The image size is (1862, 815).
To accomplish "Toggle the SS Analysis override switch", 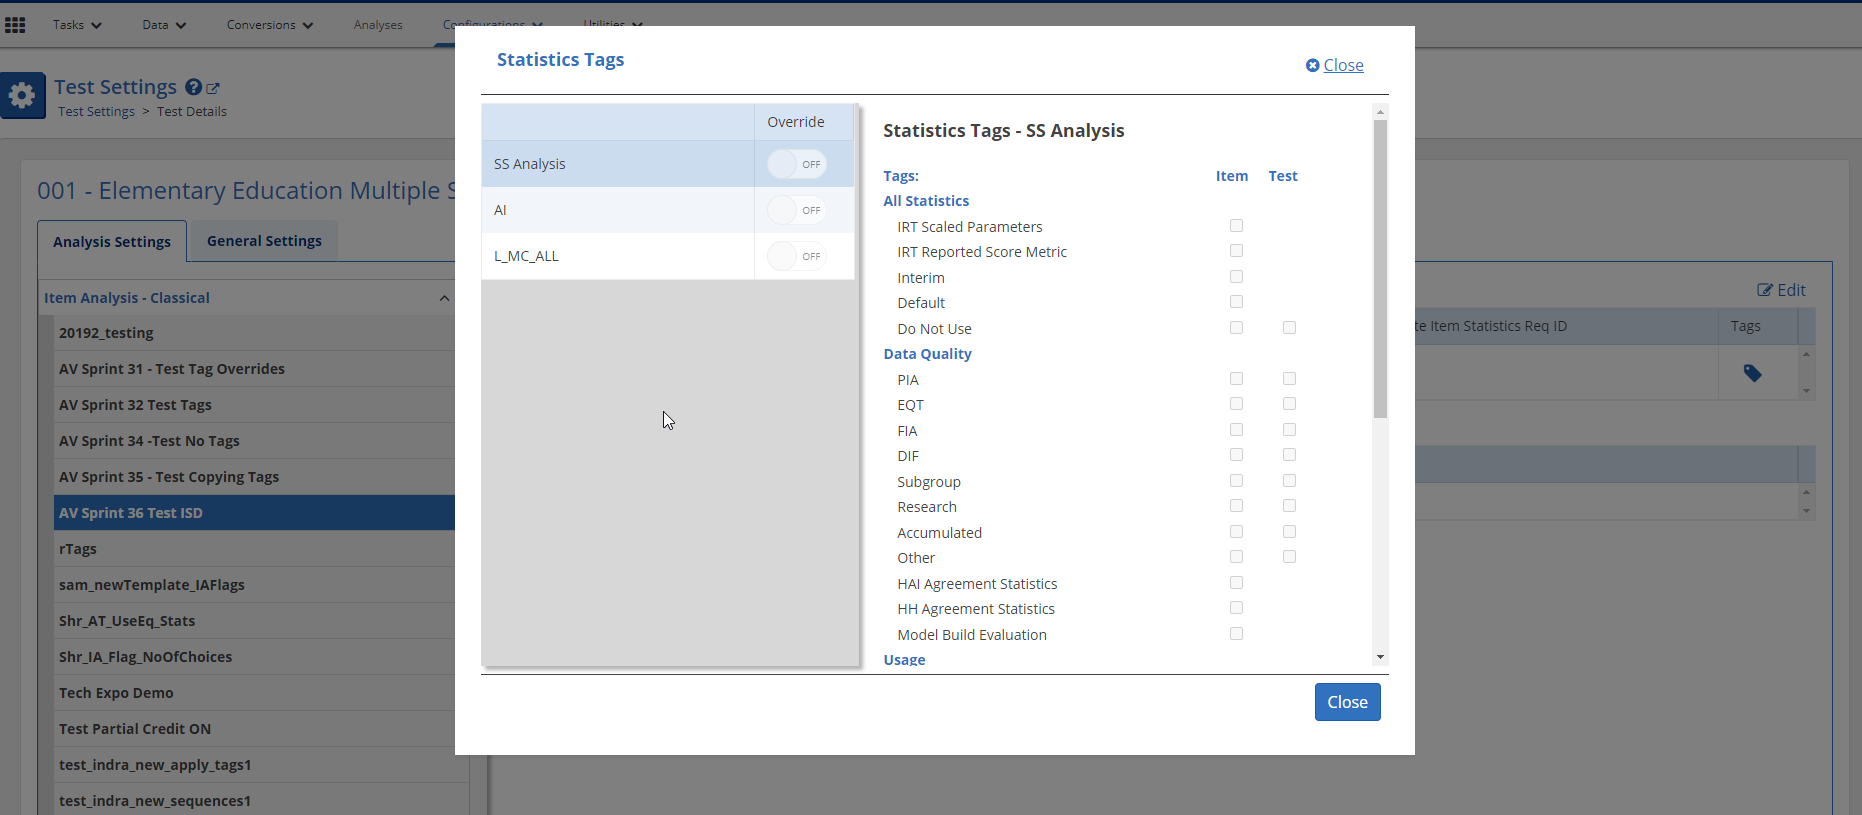I will coord(797,164).
